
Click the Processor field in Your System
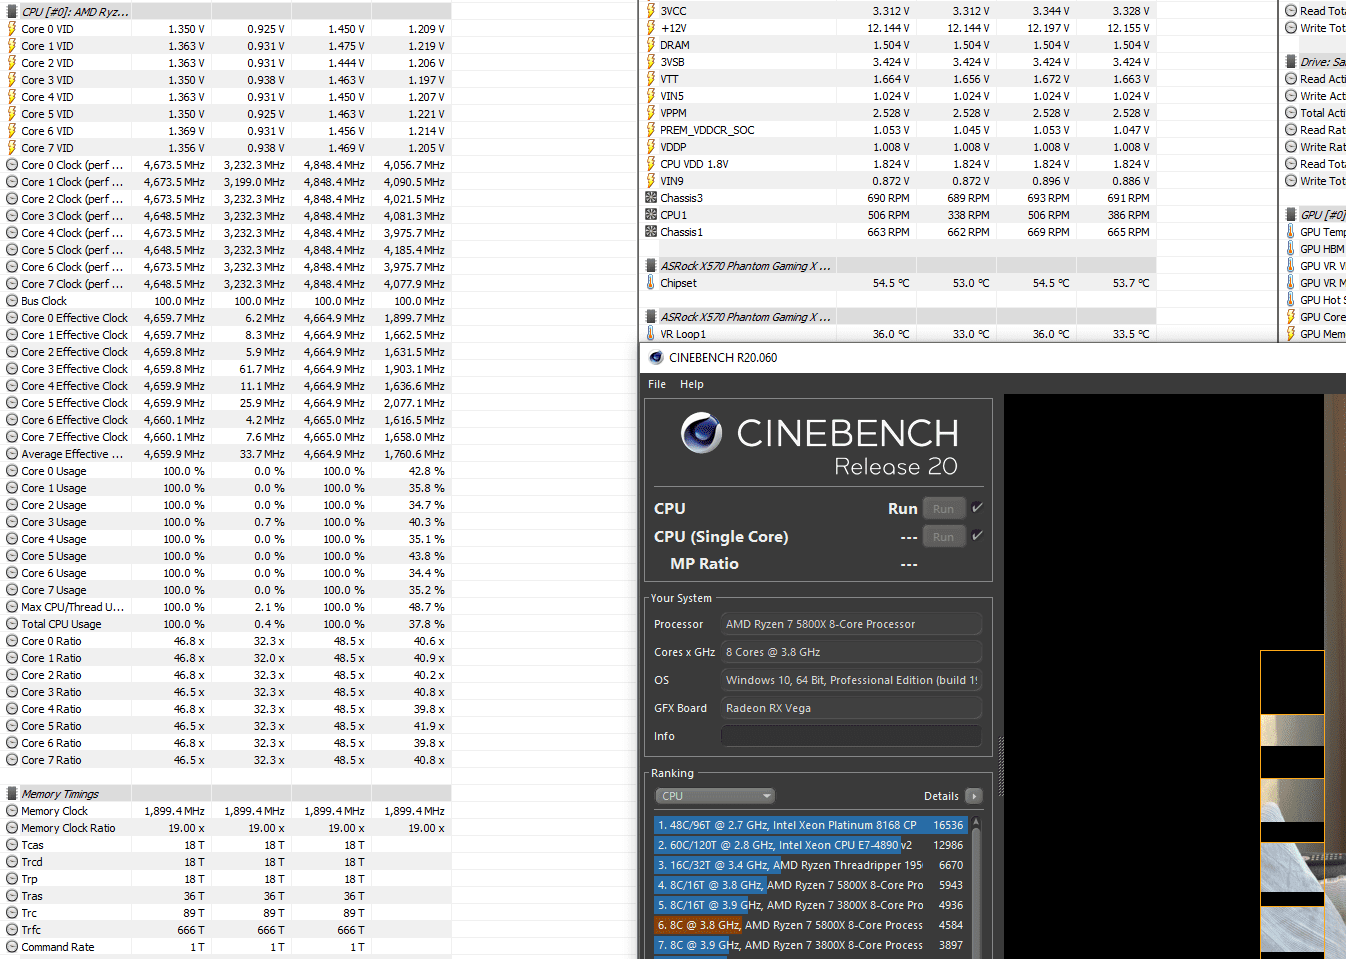[851, 624]
